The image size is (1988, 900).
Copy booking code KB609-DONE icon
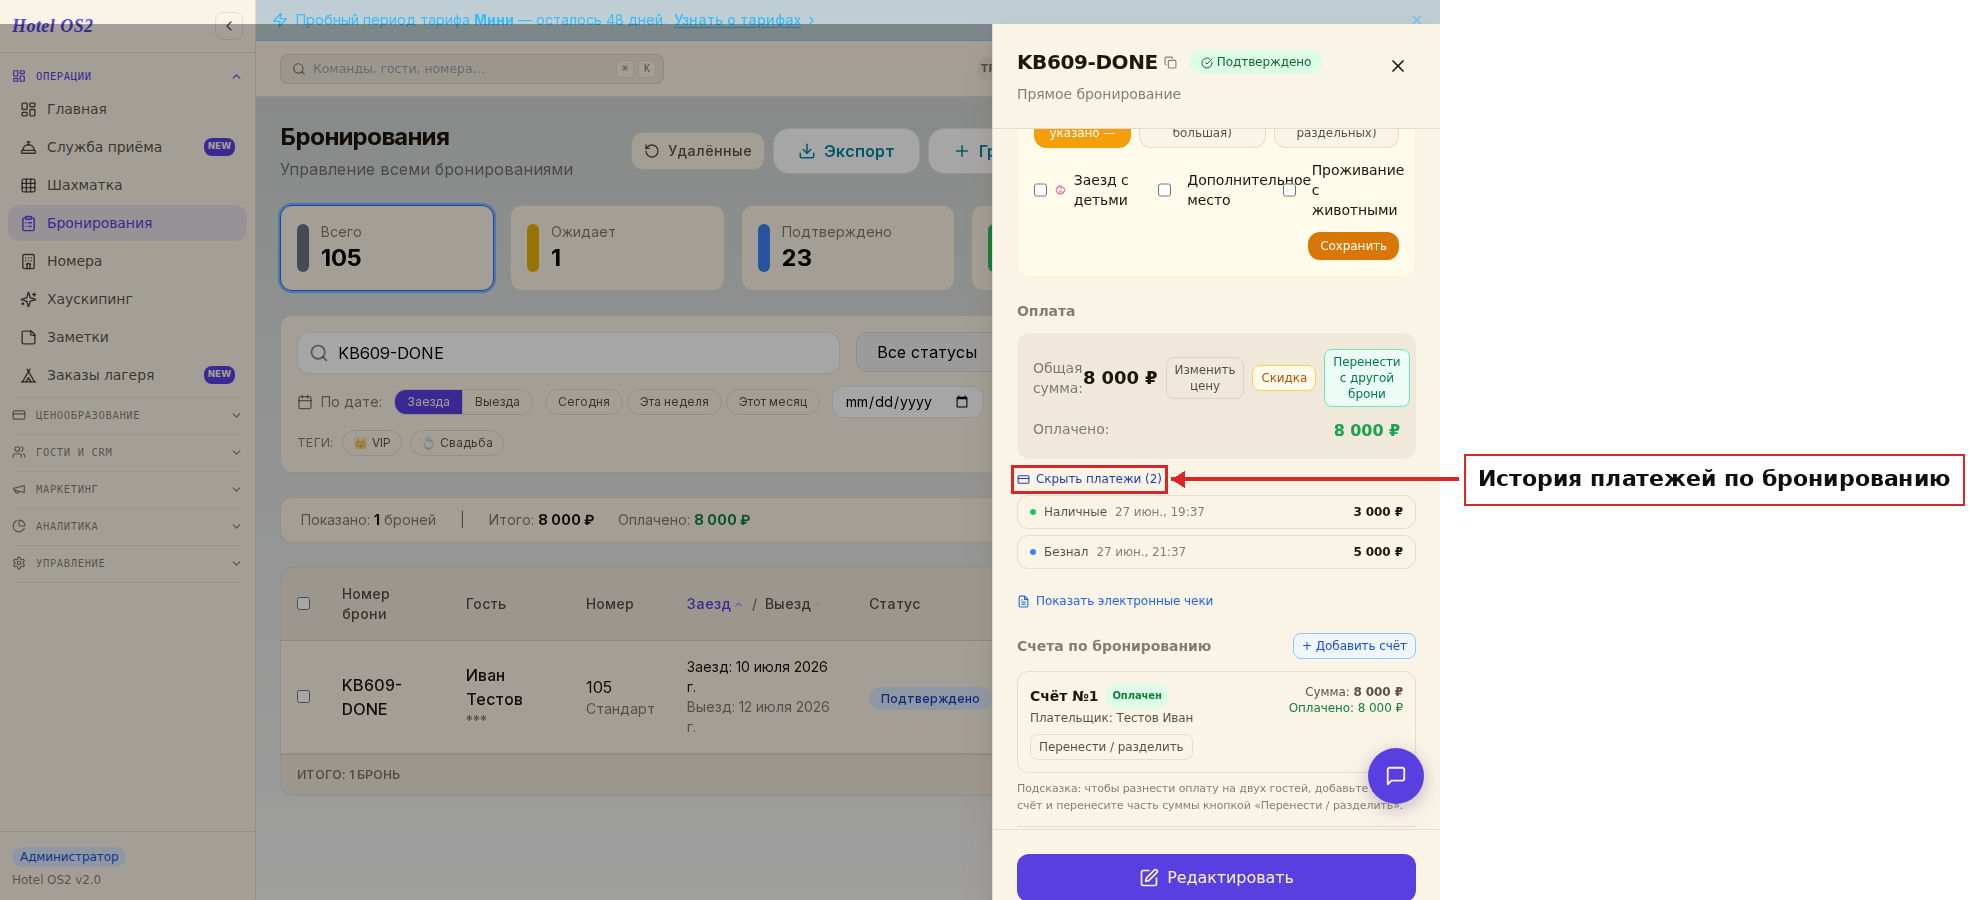point(1170,63)
